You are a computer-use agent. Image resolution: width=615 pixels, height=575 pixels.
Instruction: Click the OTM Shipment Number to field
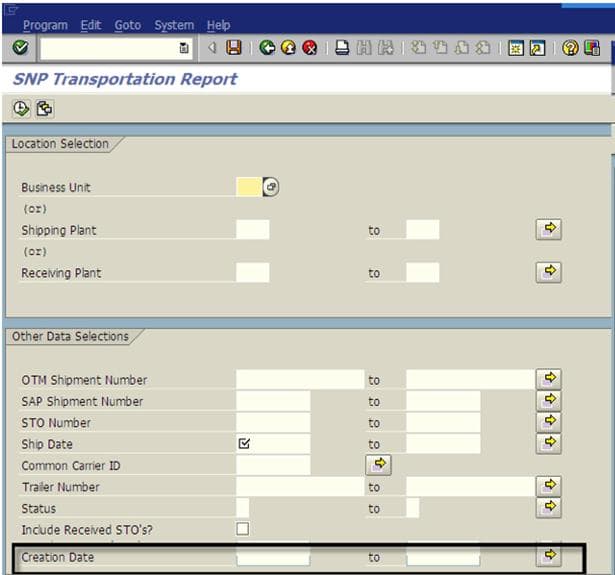pos(471,379)
